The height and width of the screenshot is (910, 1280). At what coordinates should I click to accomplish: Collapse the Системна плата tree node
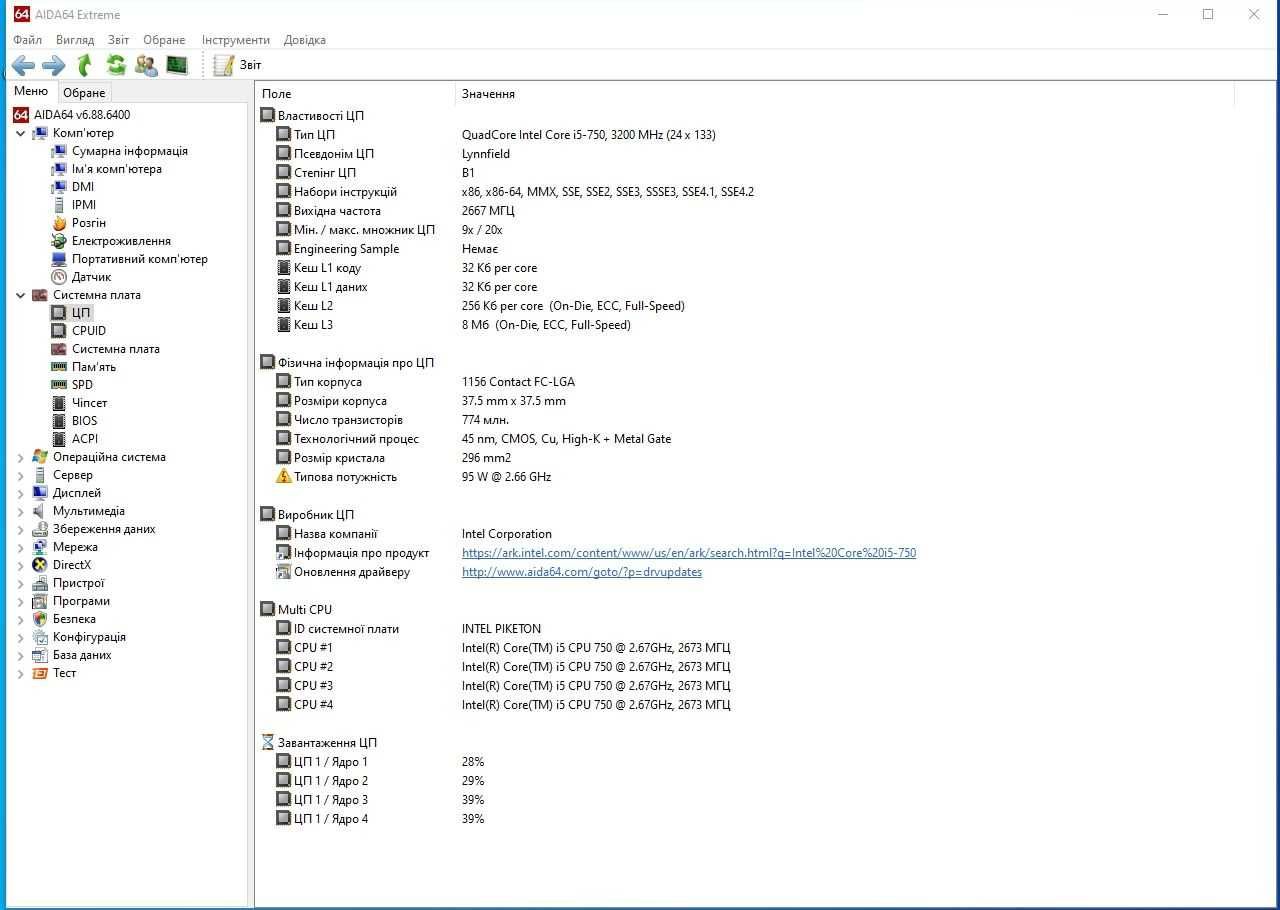tap(20, 295)
